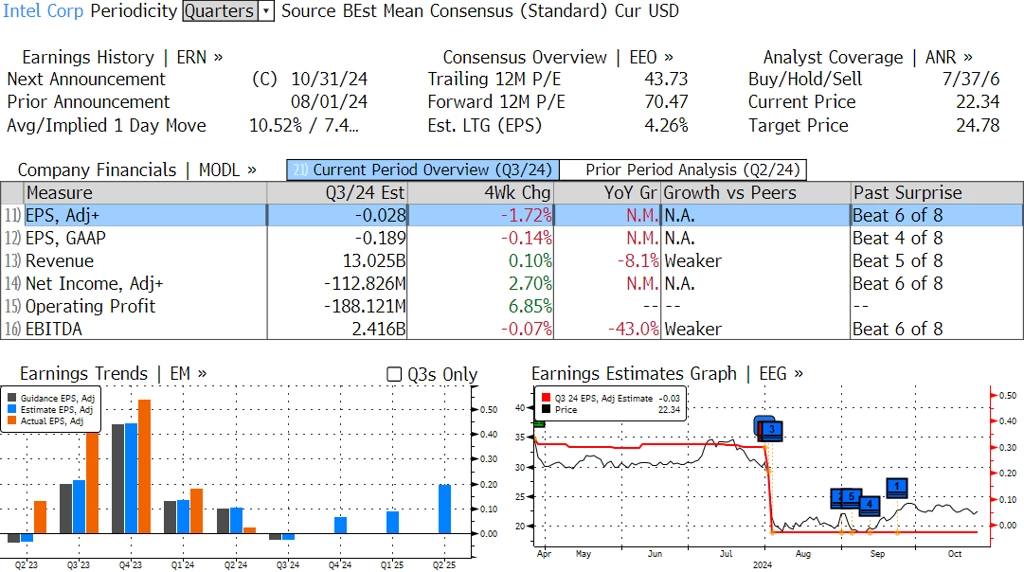The image size is (1024, 572).
Task: Click Forward 12M P/E value 70.47
Action: 666,102
